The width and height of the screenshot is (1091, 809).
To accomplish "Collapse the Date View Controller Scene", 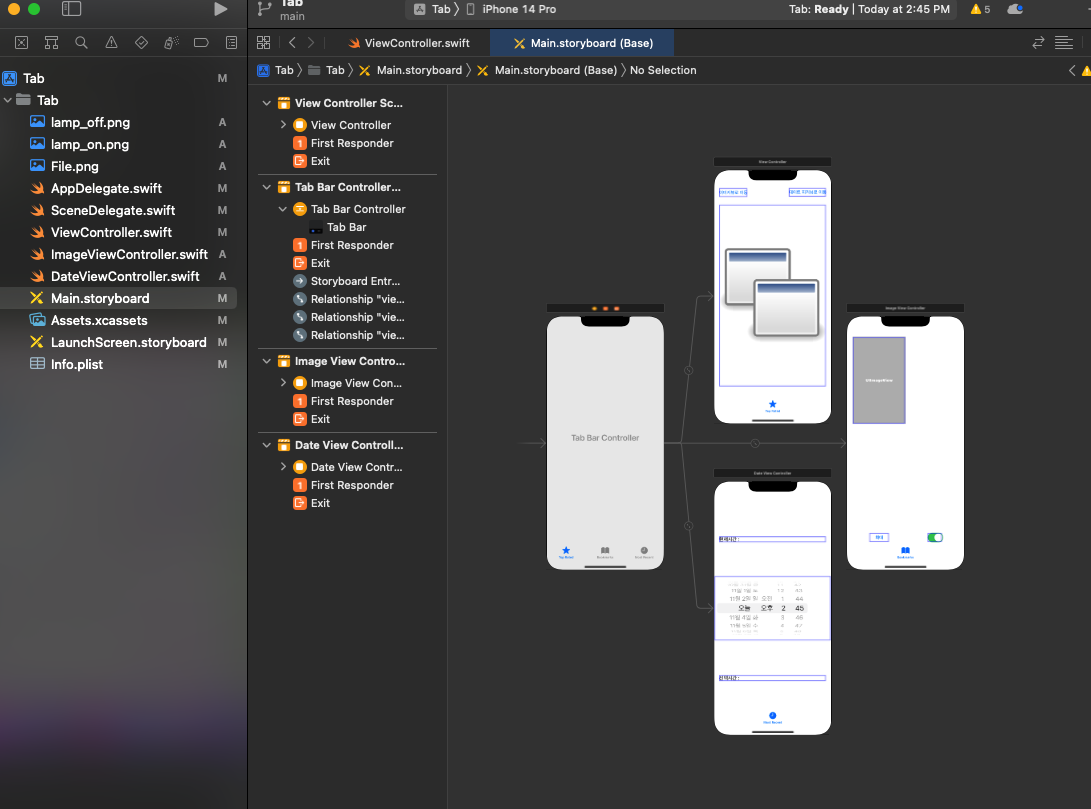I will [266, 445].
